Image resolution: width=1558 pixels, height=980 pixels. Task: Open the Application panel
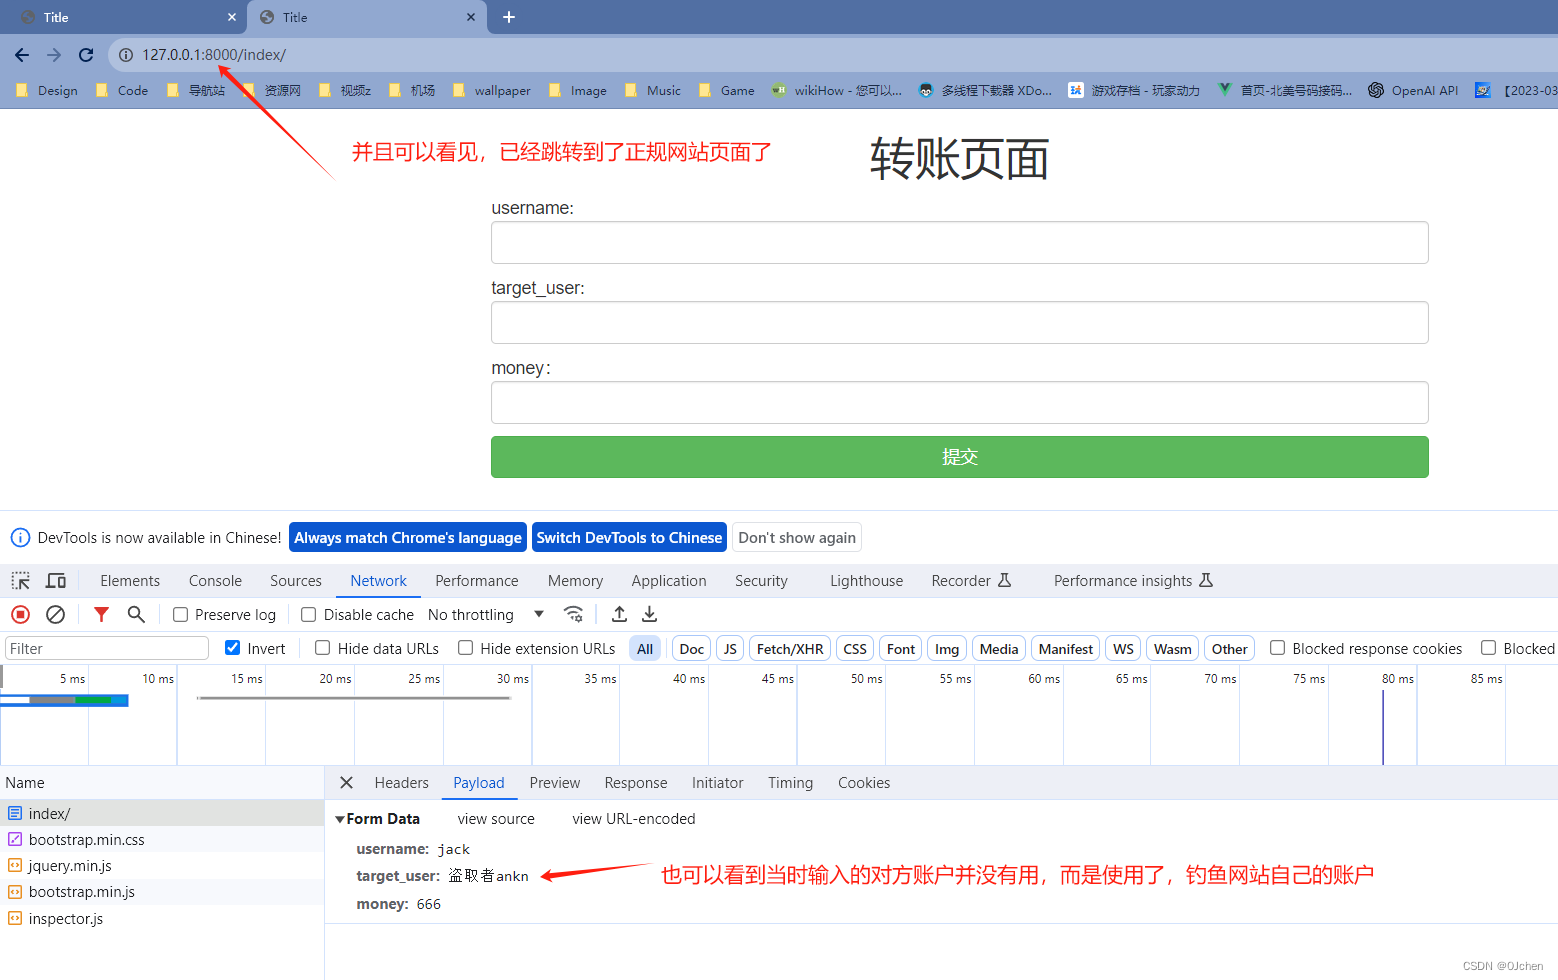(x=669, y=581)
